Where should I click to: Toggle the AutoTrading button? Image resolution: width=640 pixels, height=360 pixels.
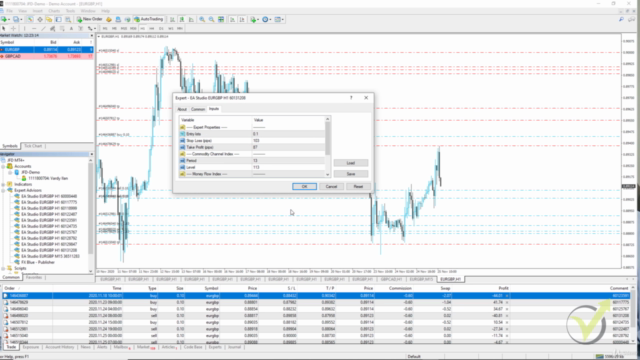click(x=149, y=19)
